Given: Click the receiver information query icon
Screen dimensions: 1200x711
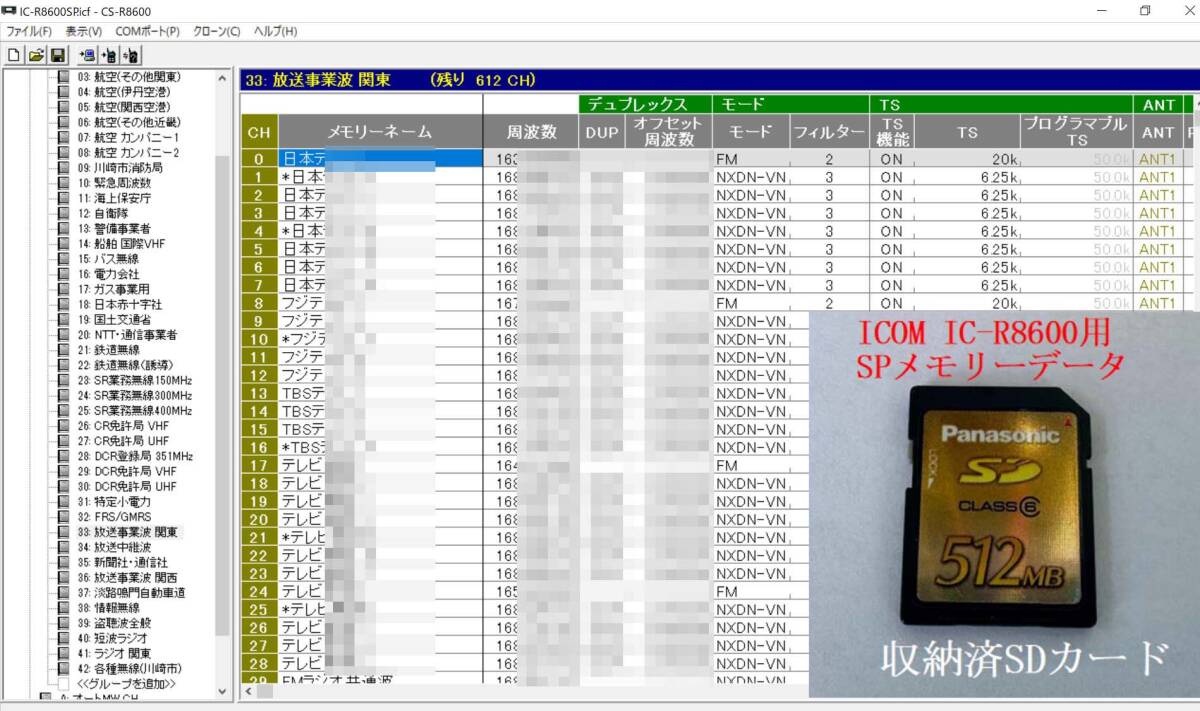Looking at the screenshot, I should click(x=131, y=55).
